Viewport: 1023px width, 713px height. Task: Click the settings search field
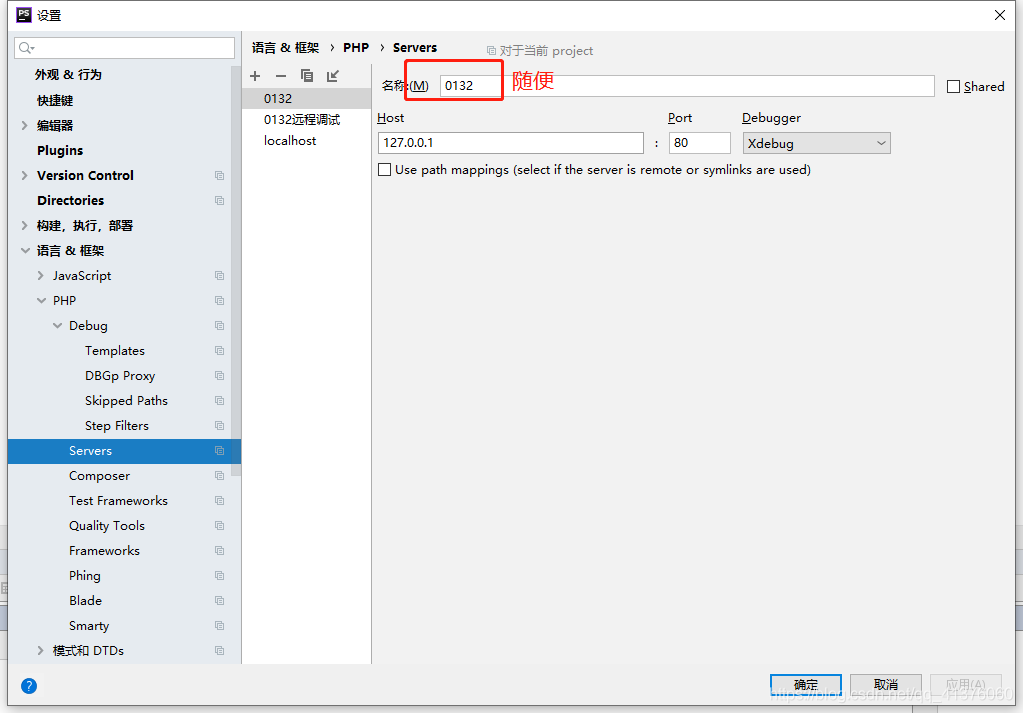pos(125,48)
